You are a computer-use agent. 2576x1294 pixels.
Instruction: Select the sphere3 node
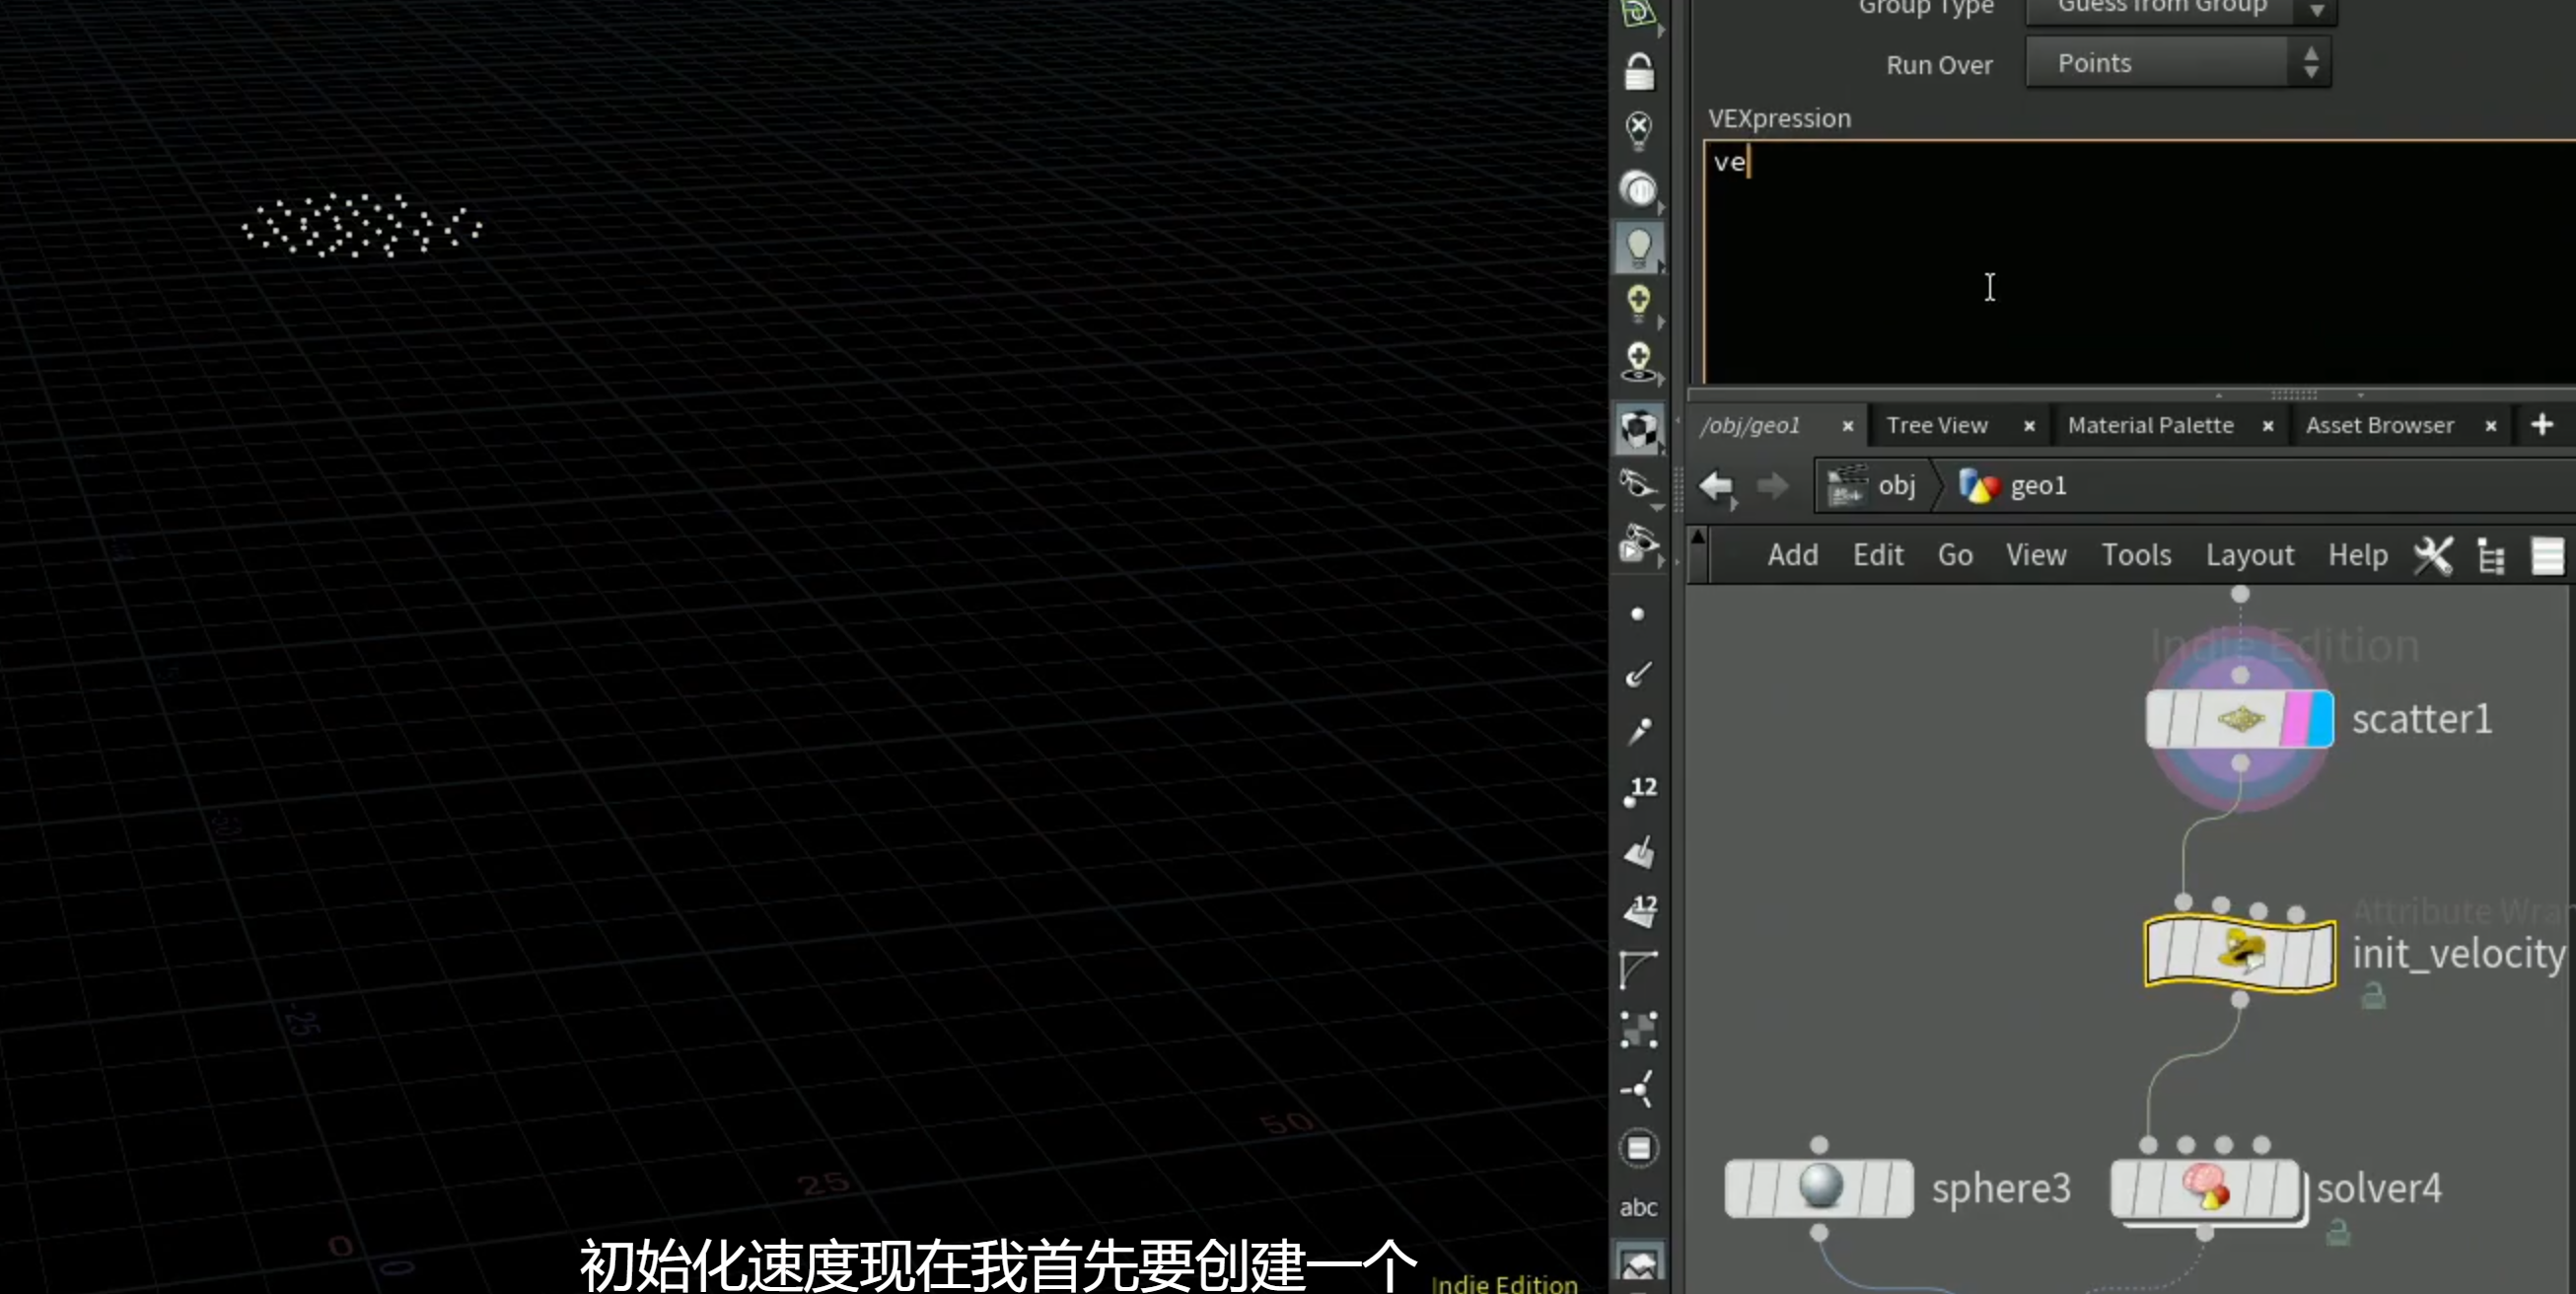1818,1188
